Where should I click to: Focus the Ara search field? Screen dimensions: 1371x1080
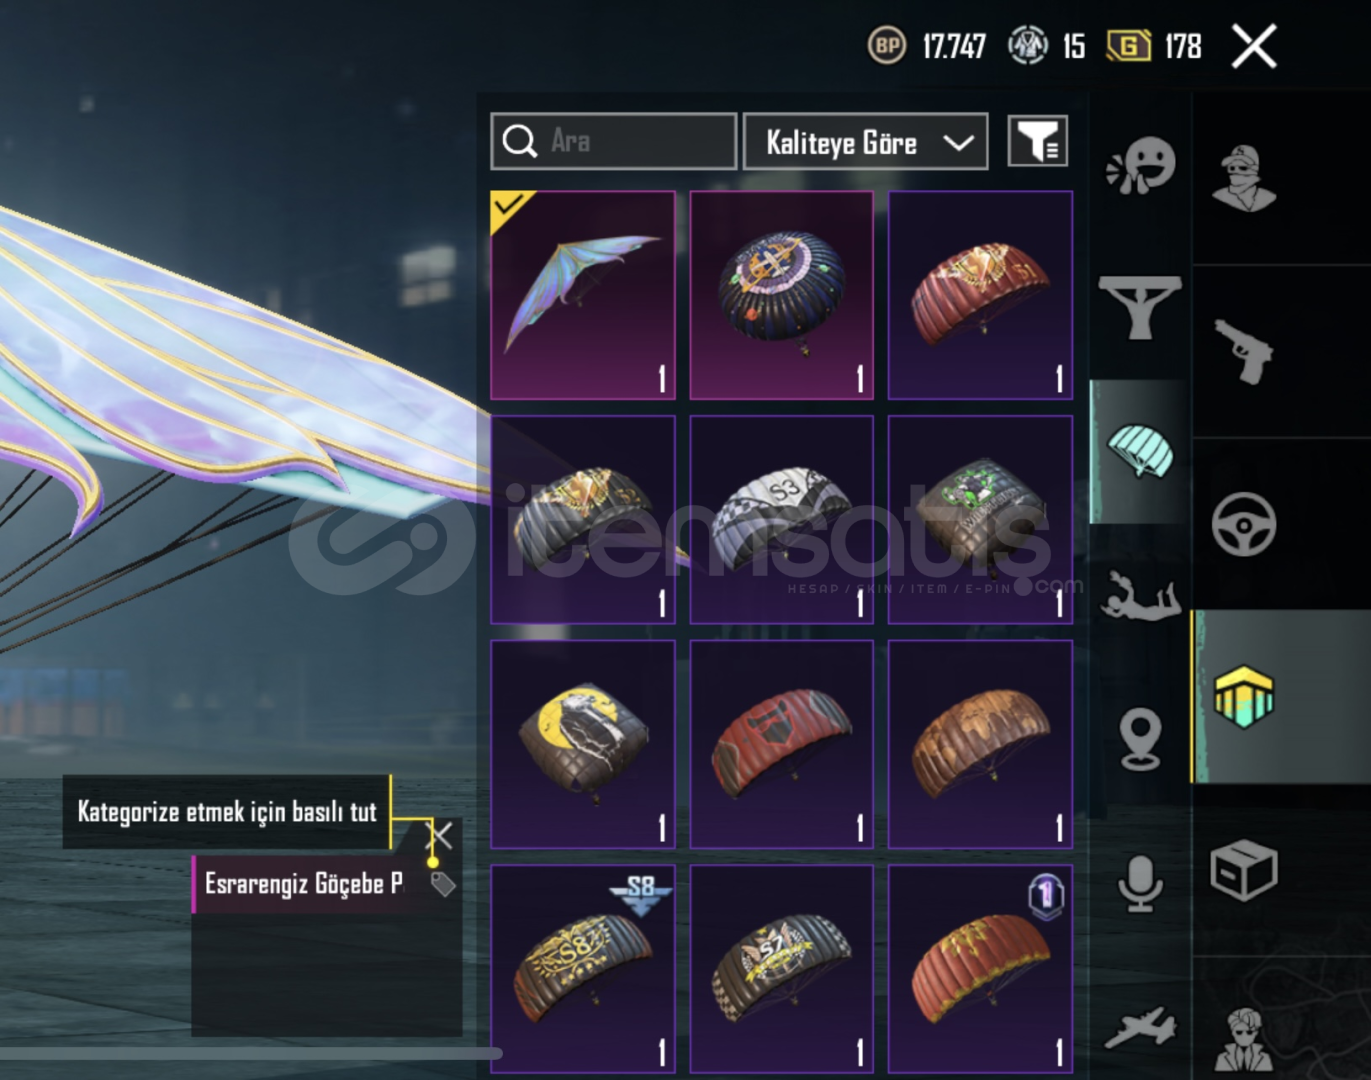point(614,141)
